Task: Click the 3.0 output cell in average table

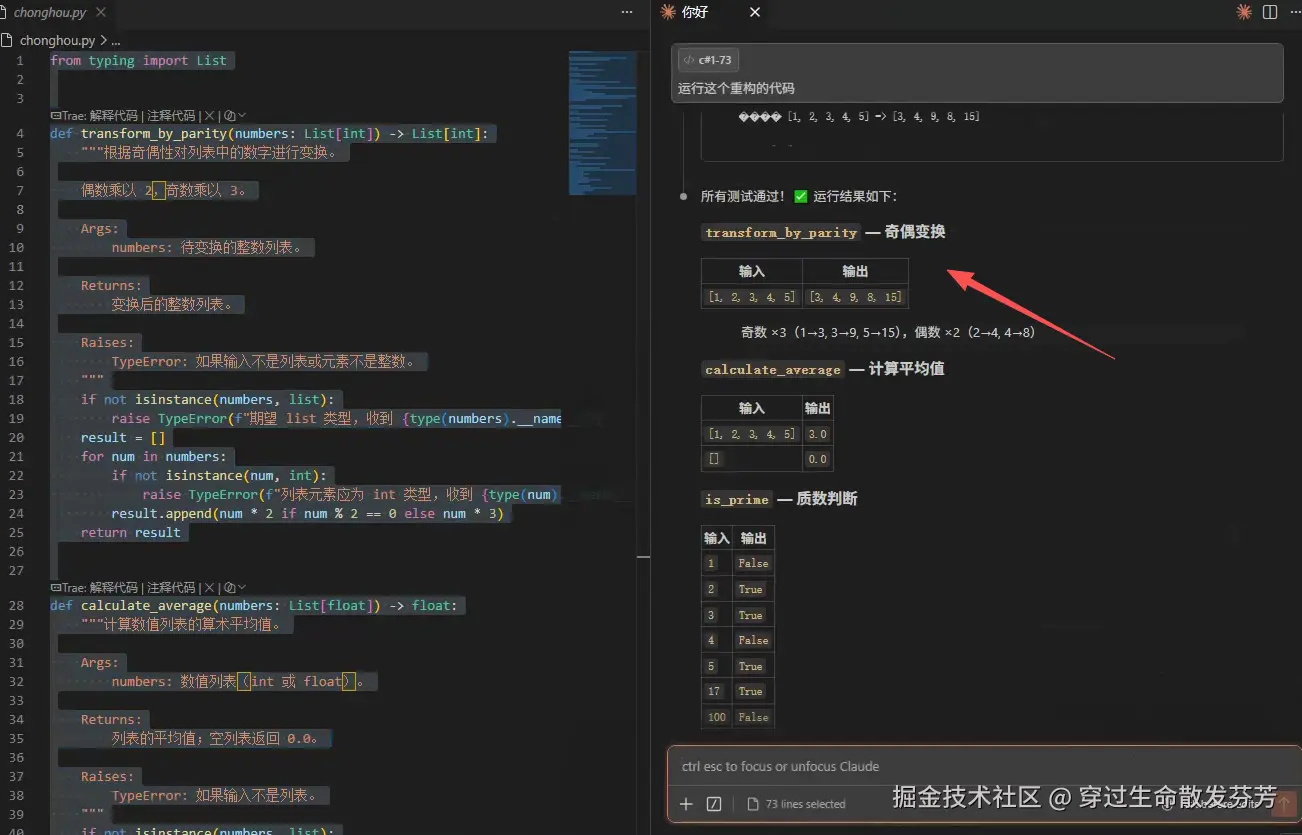Action: (817, 433)
